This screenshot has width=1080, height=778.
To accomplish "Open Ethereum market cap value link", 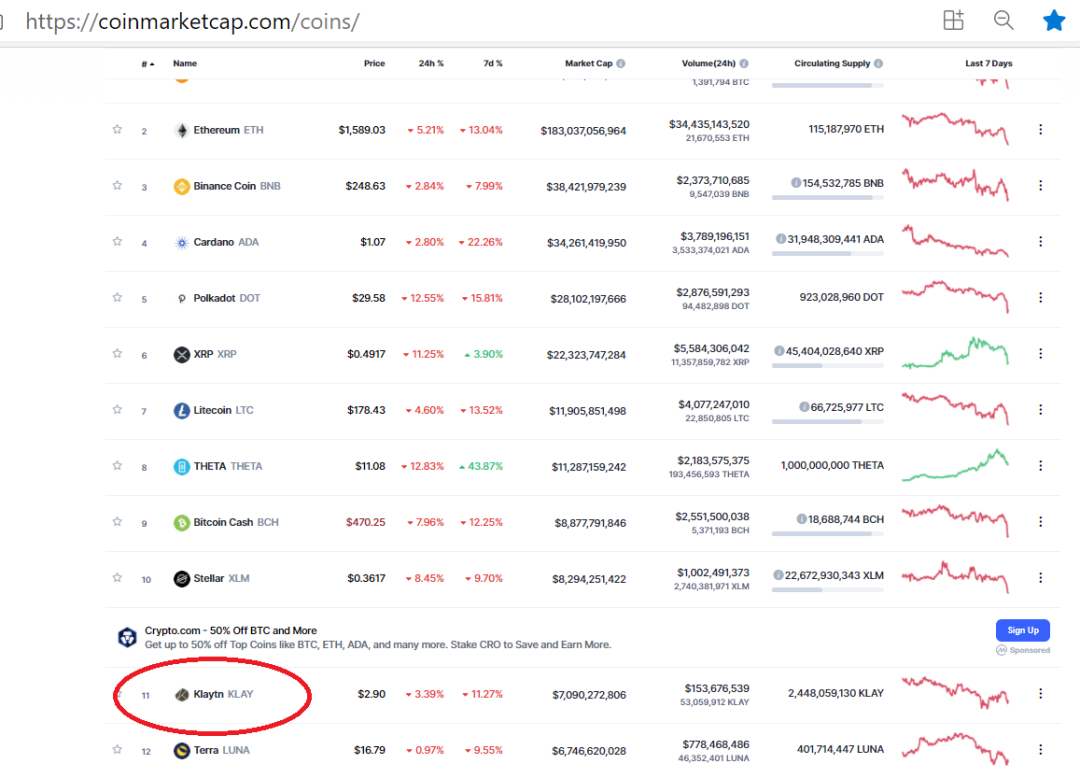I will pos(583,131).
